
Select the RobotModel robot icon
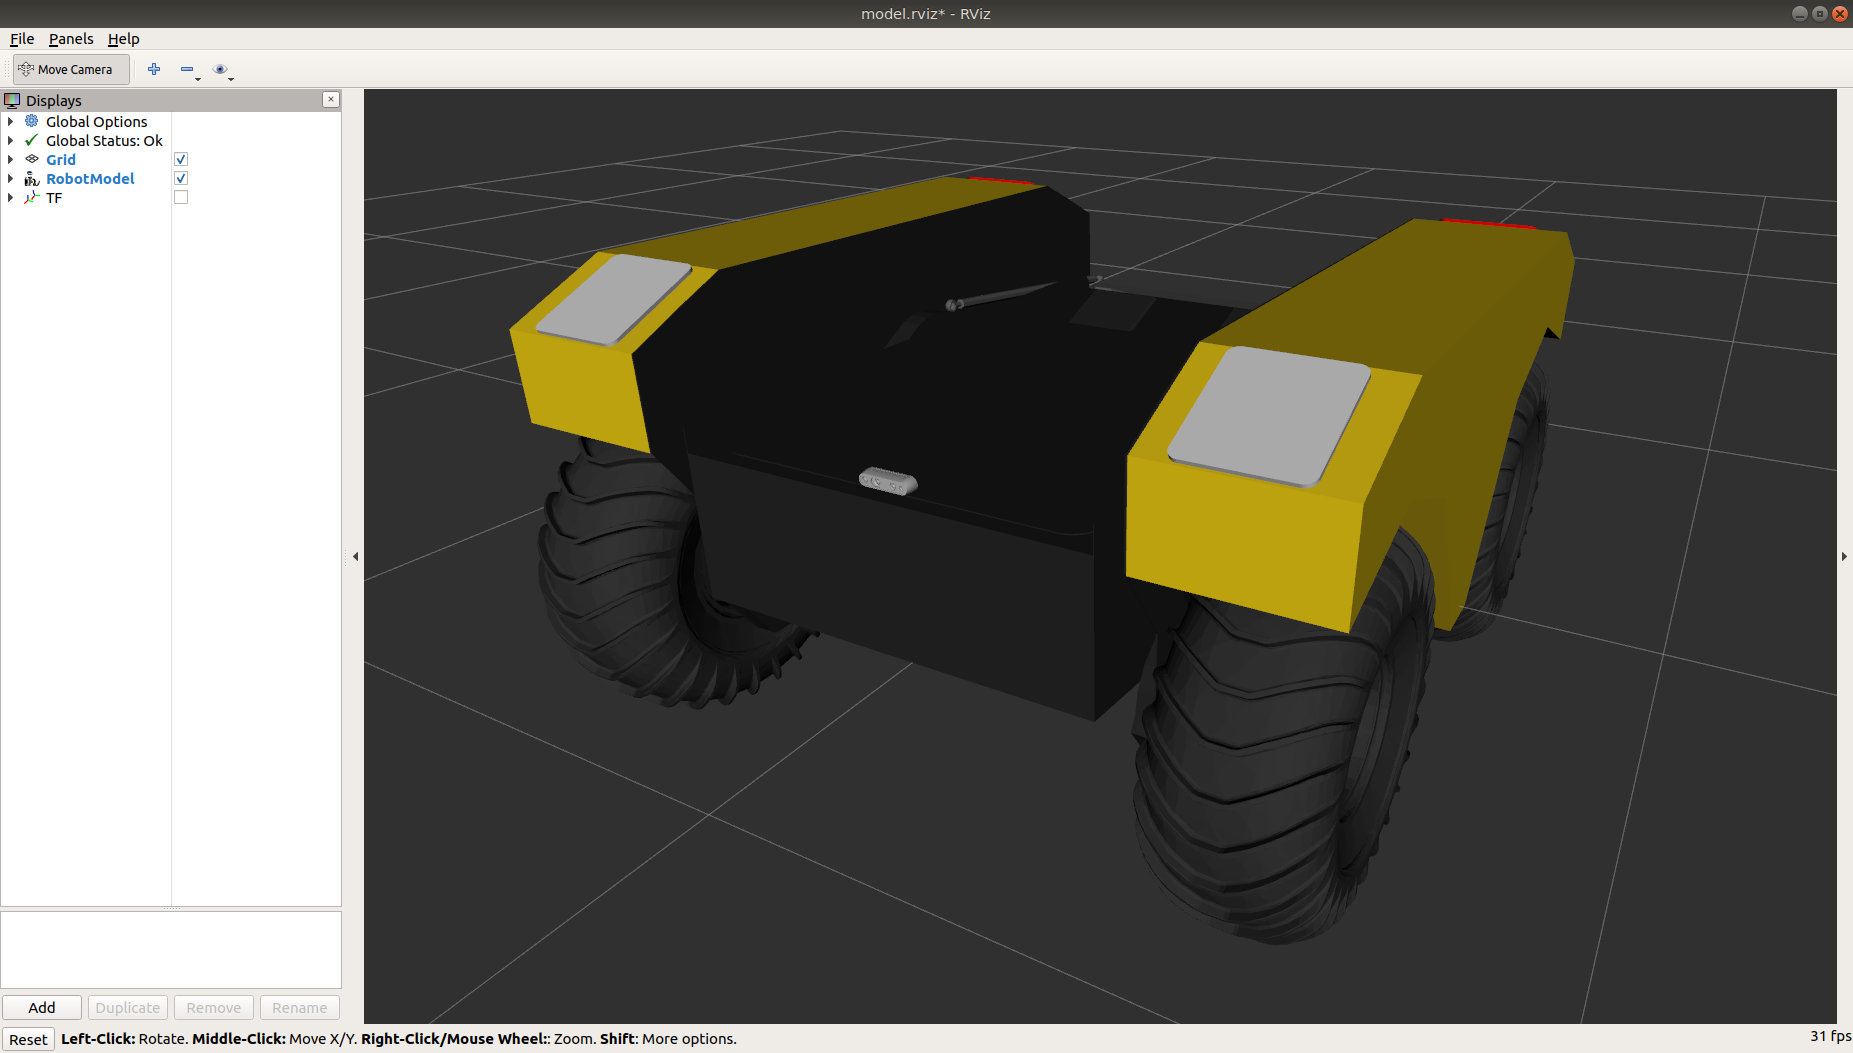[x=32, y=178]
